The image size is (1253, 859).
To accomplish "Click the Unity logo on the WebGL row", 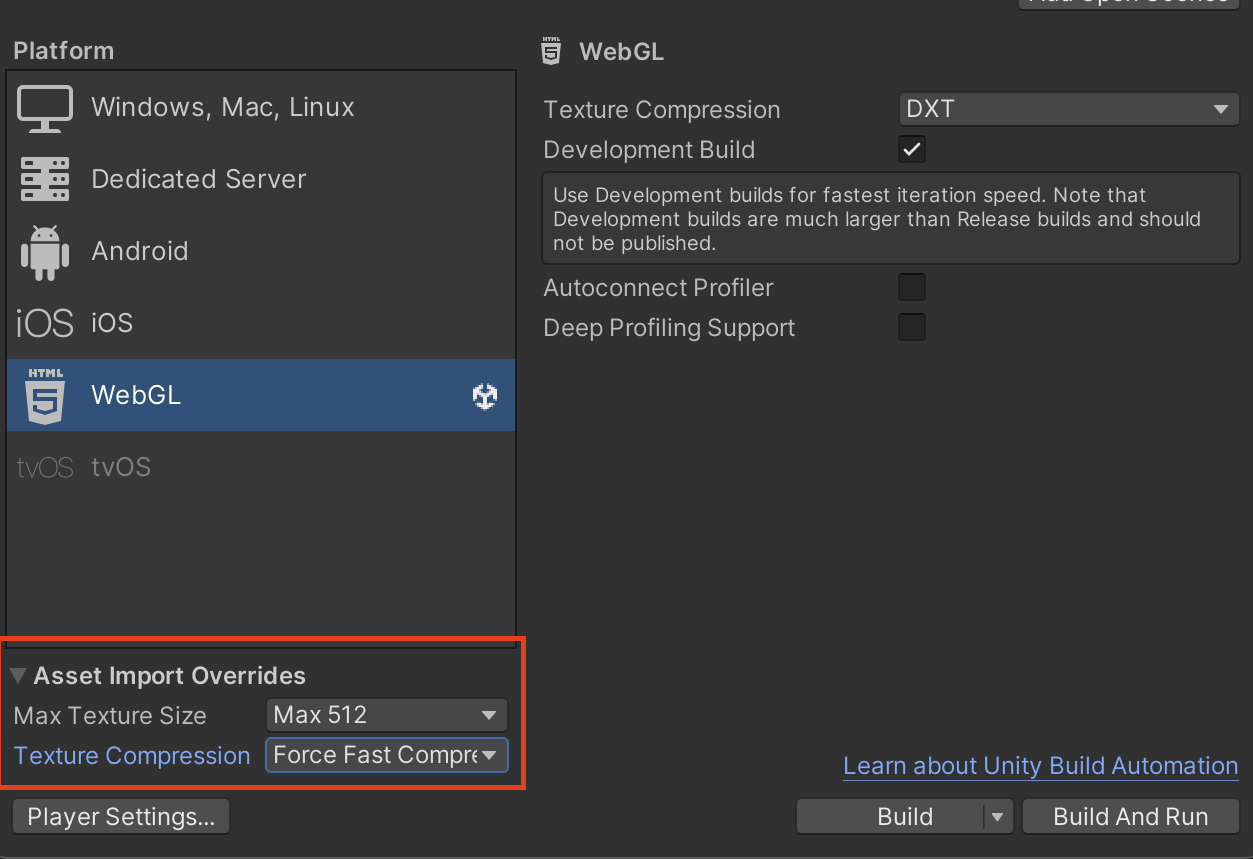I will click(485, 397).
